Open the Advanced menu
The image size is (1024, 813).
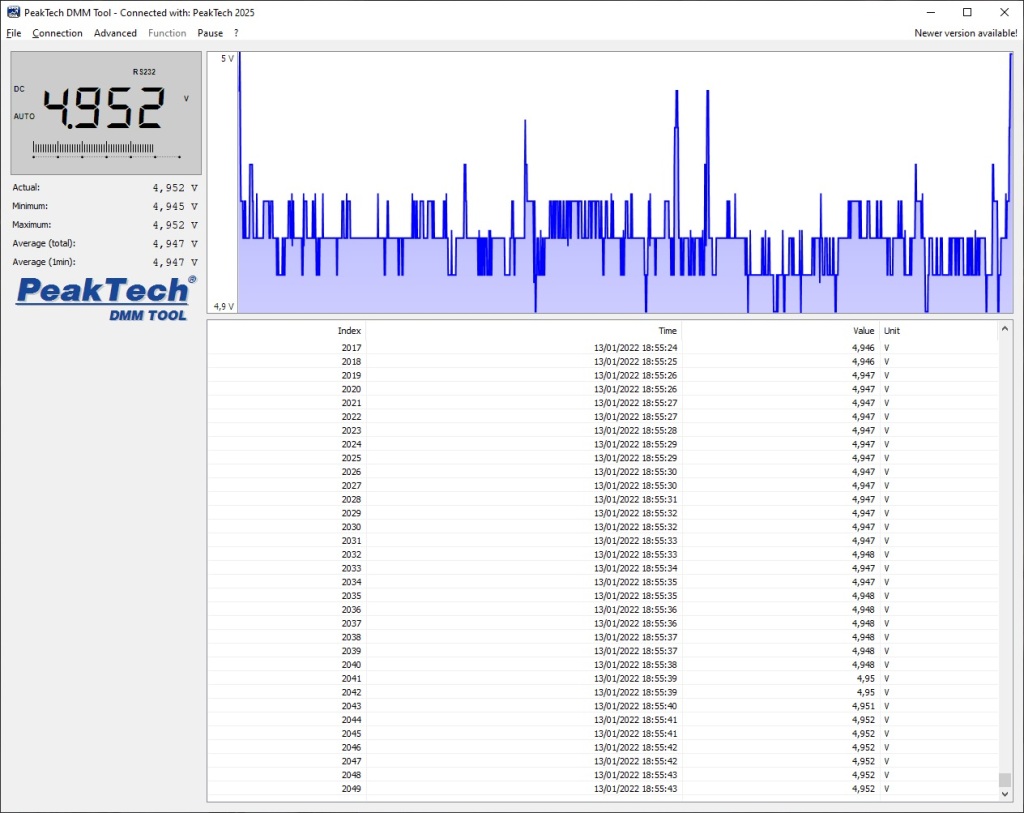point(115,33)
